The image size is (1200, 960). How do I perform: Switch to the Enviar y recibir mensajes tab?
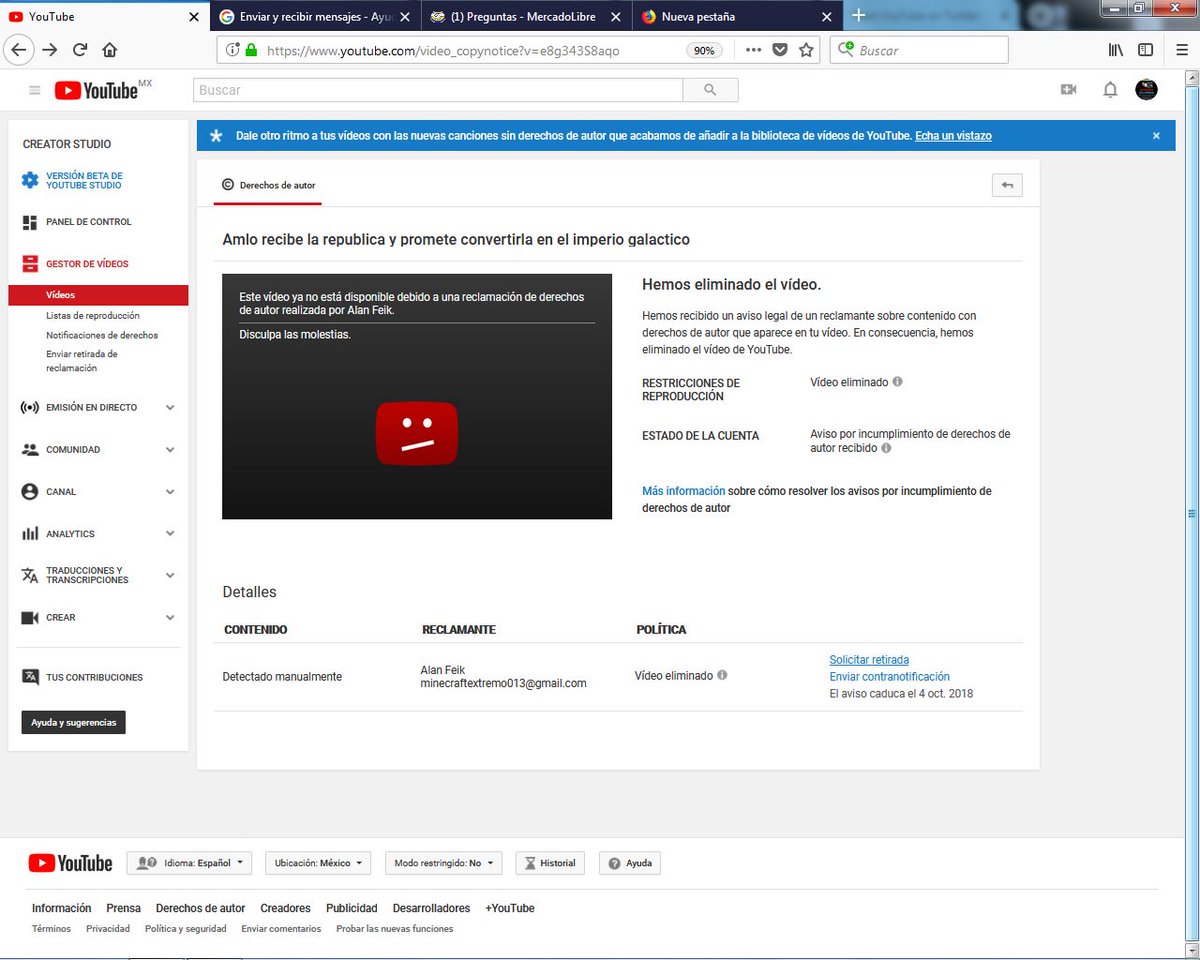(x=315, y=16)
